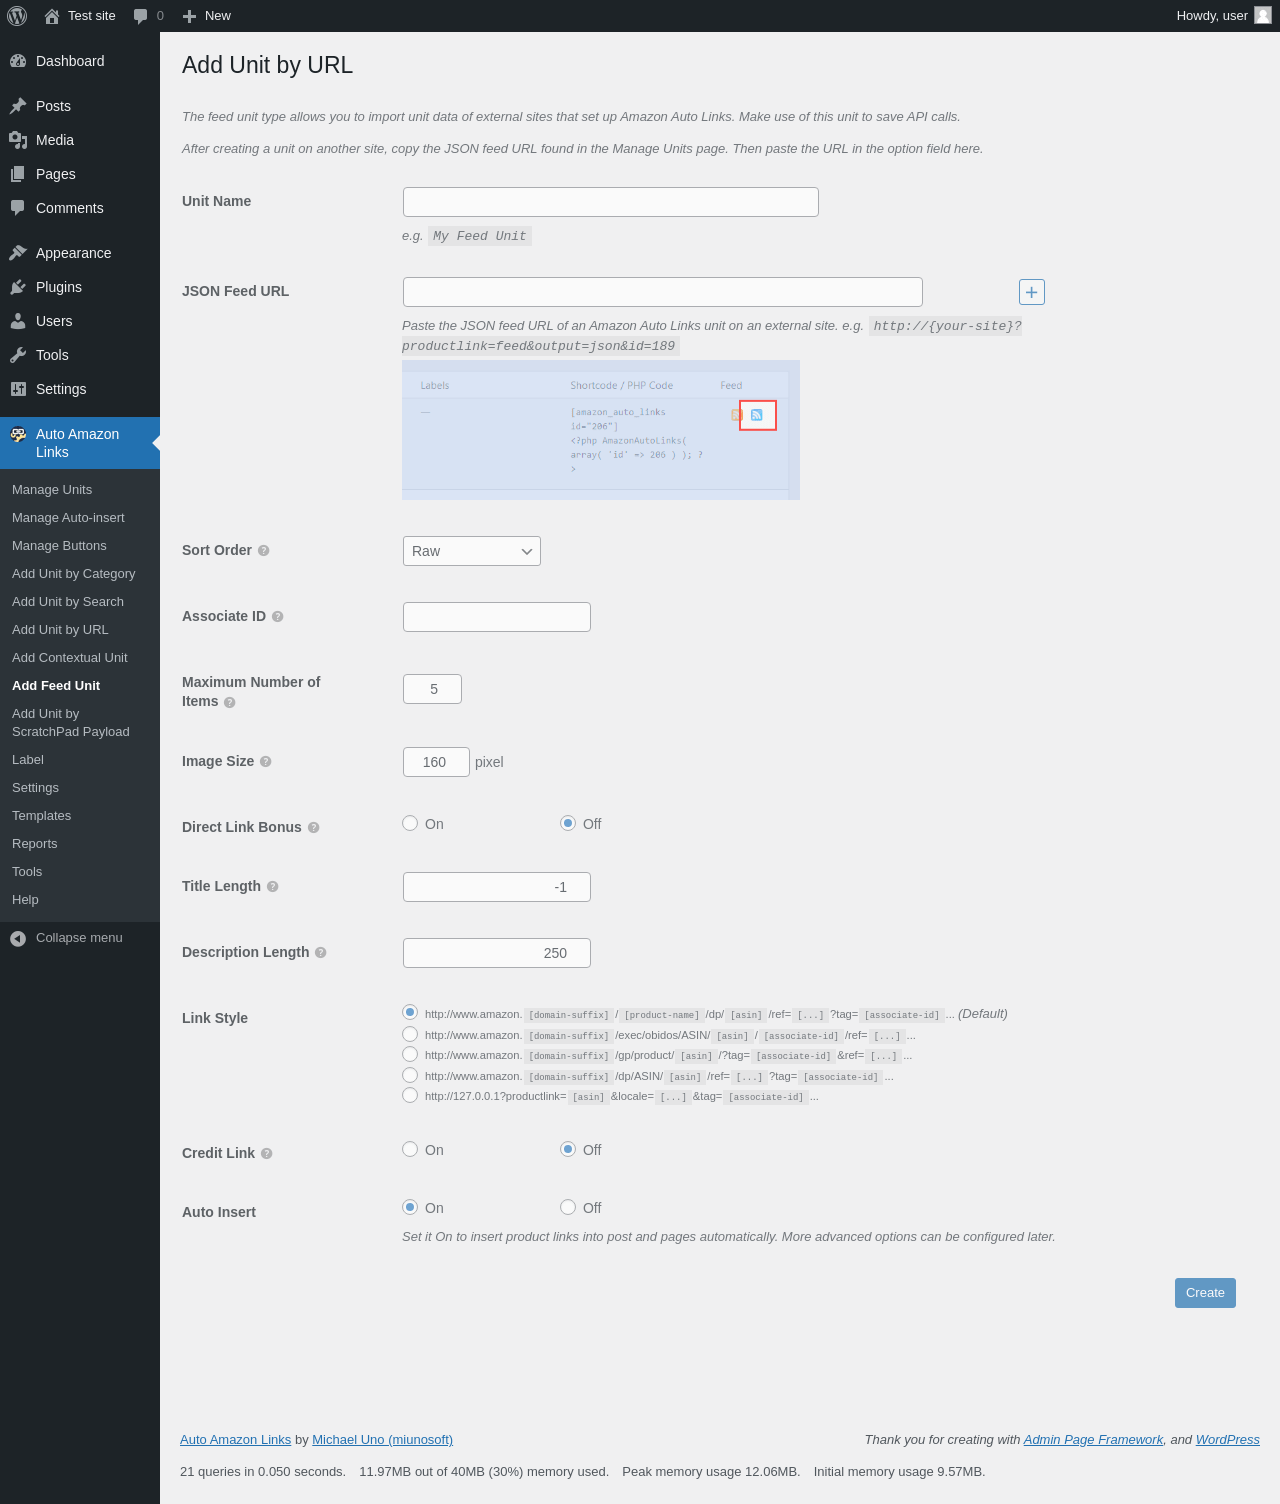Turn Direct Link Bonus On
This screenshot has width=1280, height=1504.
pyautogui.click(x=410, y=823)
